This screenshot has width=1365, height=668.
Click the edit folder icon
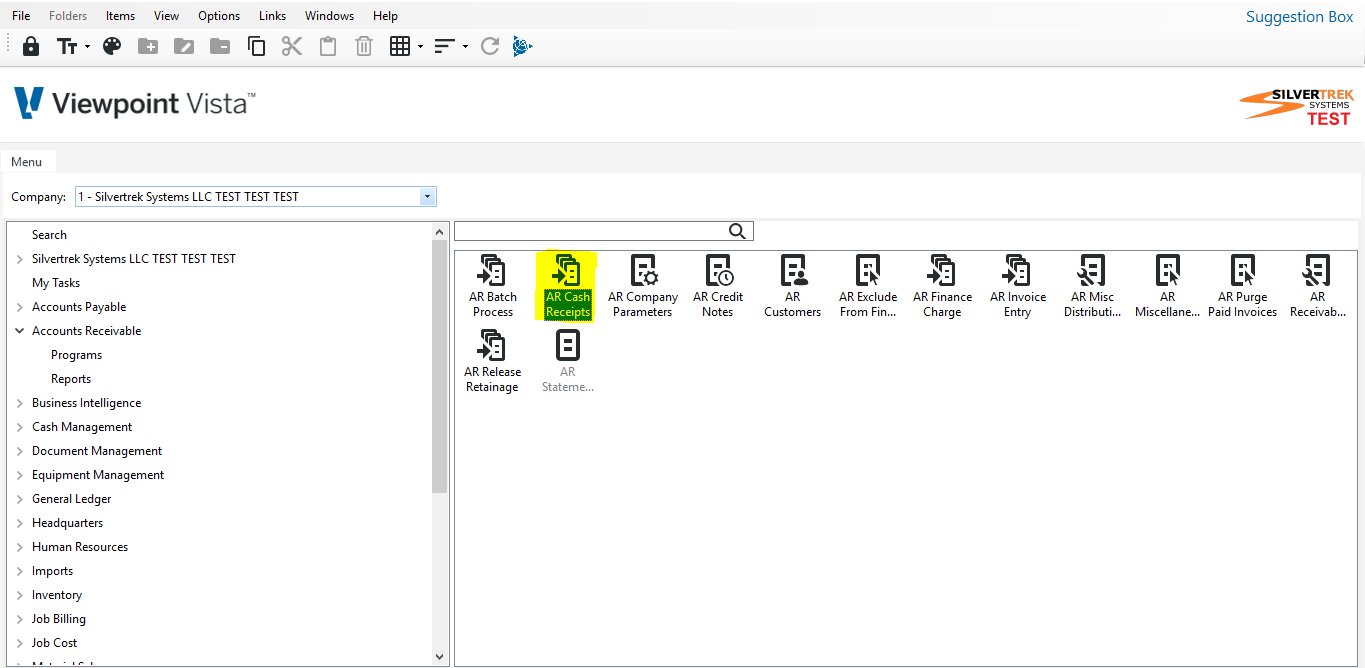184,46
